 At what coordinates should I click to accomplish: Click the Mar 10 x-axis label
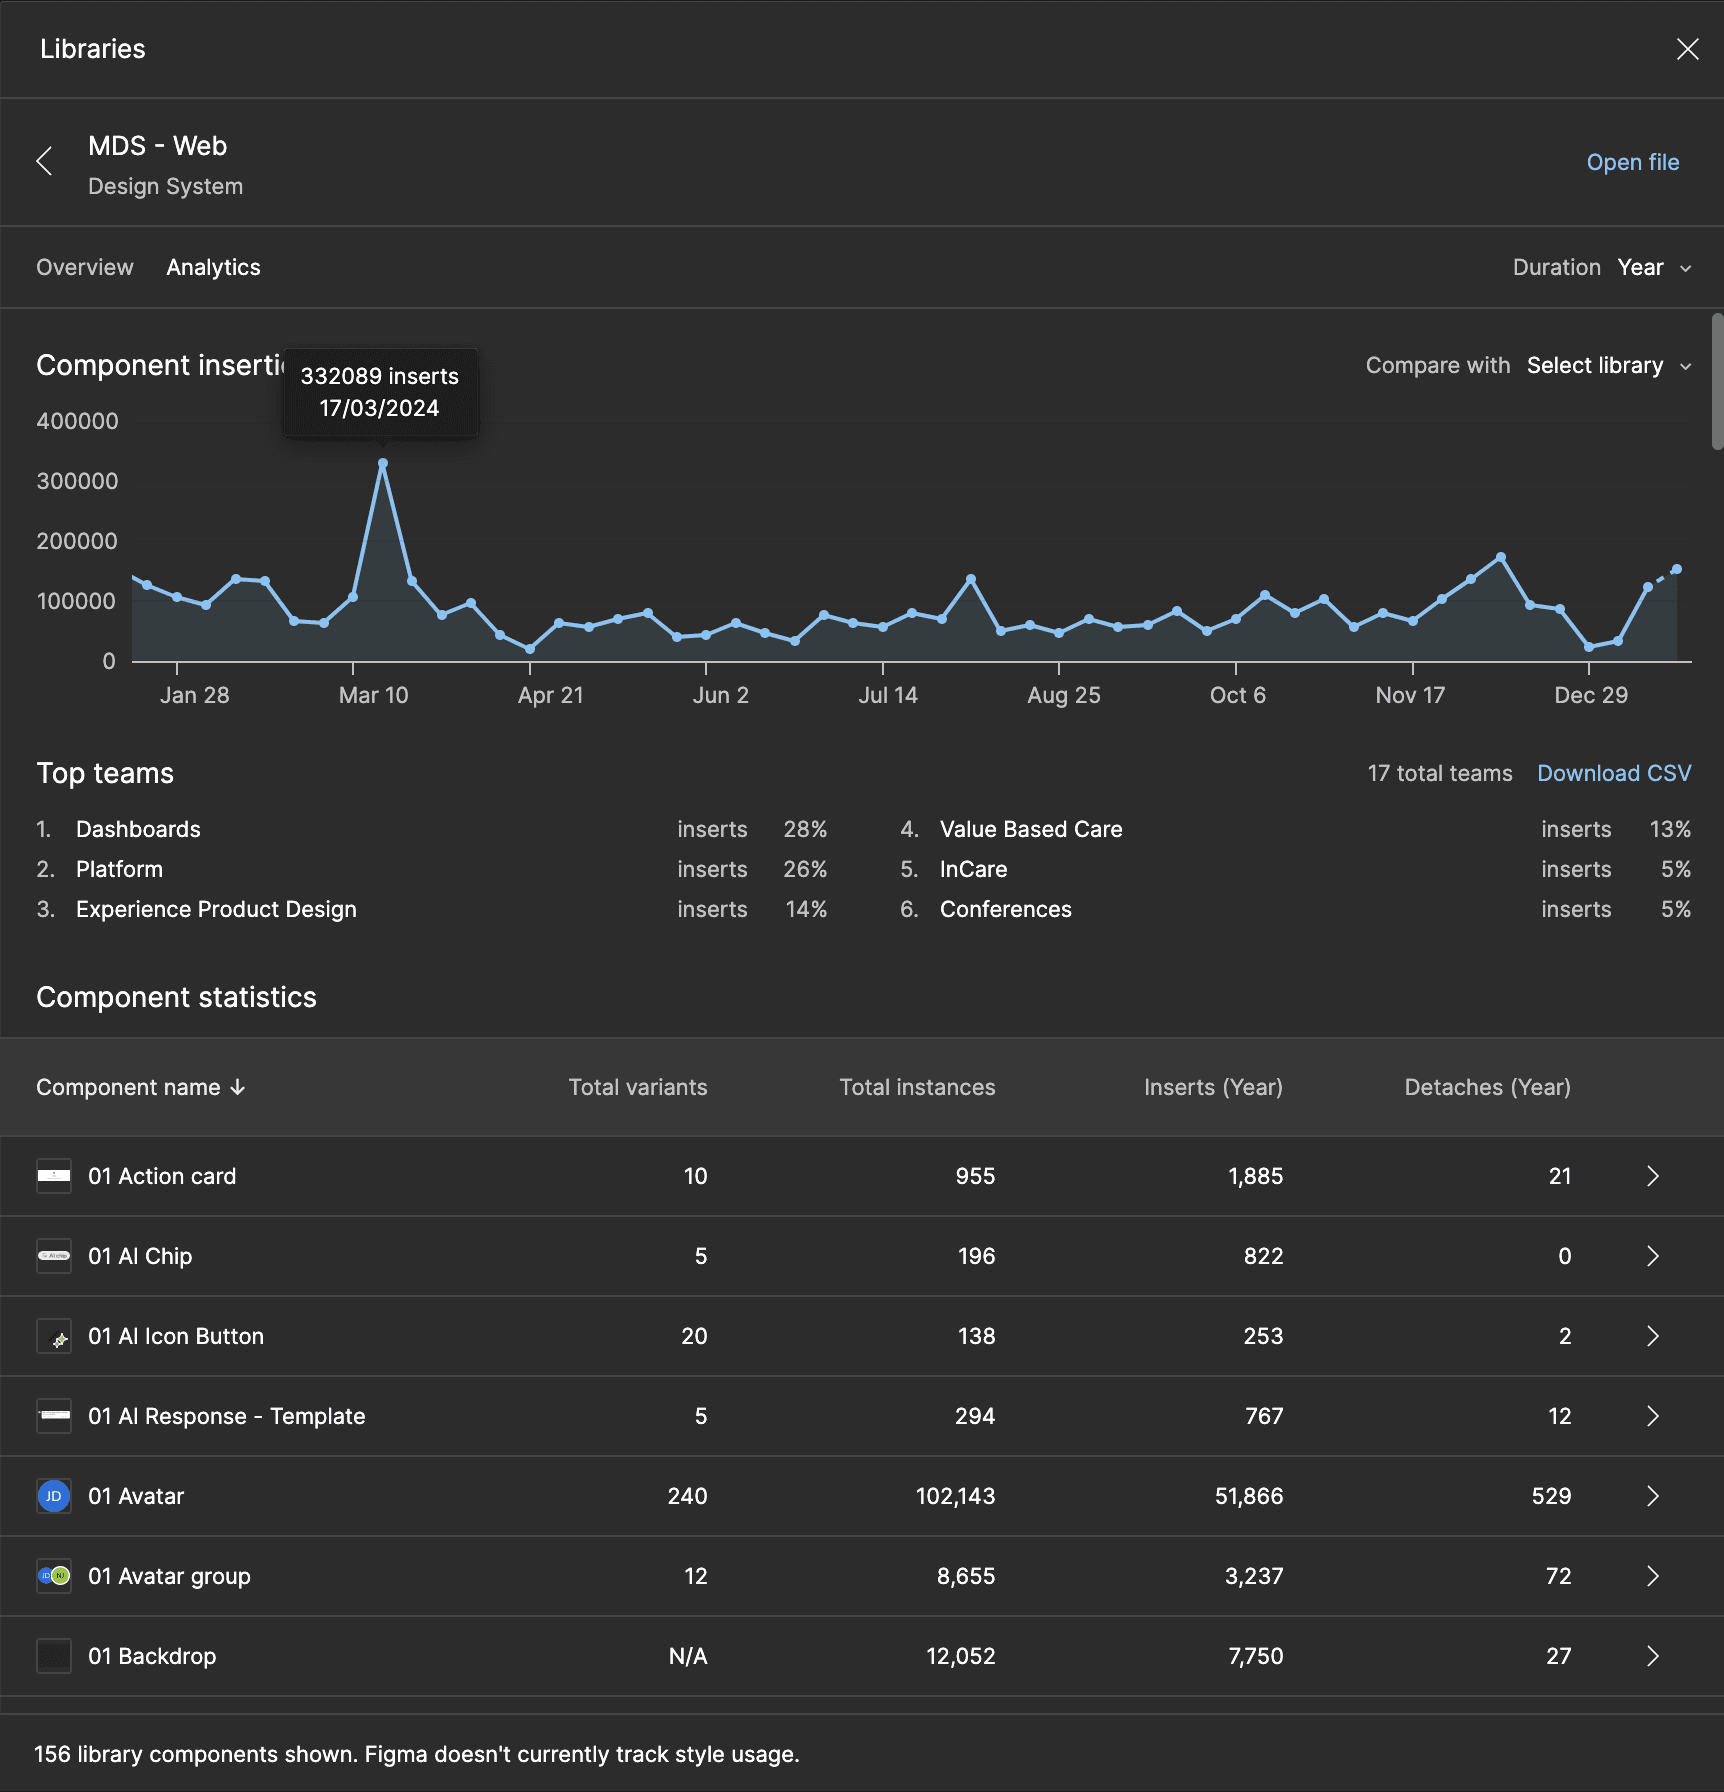click(373, 695)
